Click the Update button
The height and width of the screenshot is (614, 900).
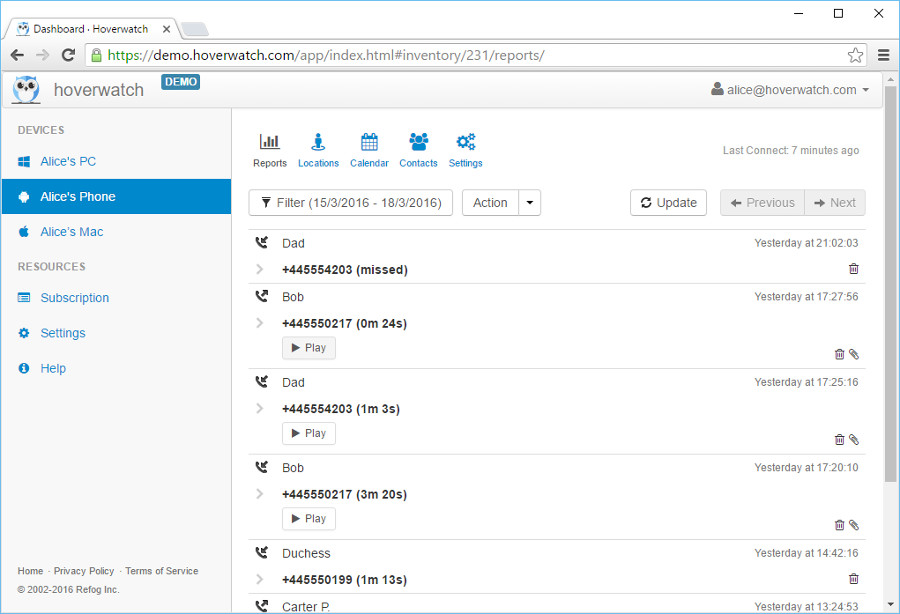pos(668,203)
